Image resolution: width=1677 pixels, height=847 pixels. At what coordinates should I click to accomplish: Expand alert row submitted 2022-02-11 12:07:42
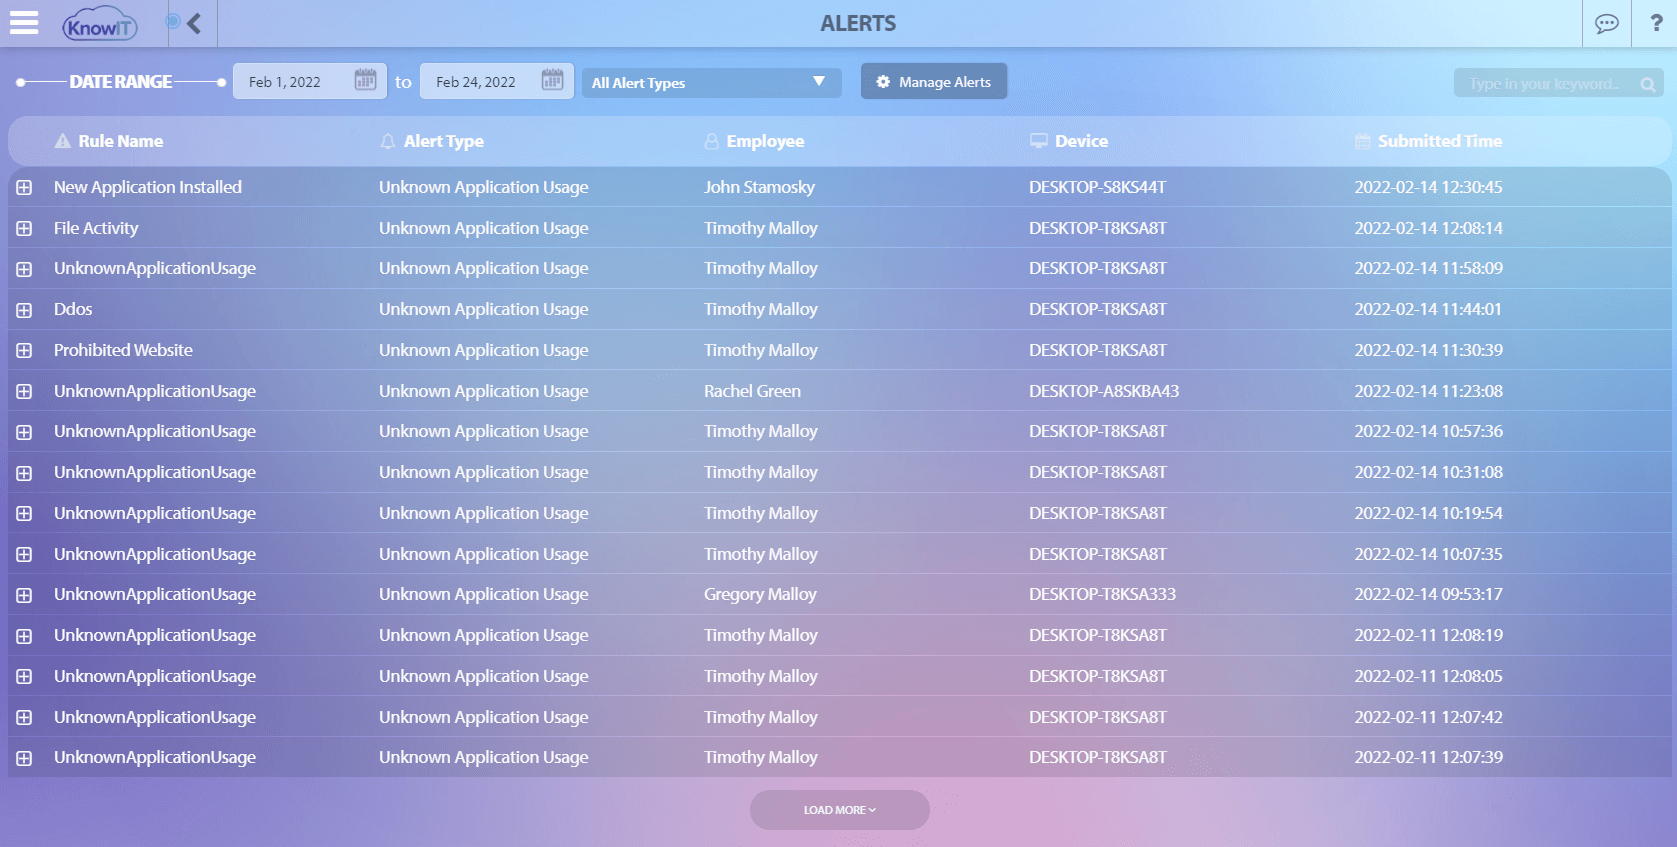pyautogui.click(x=24, y=717)
